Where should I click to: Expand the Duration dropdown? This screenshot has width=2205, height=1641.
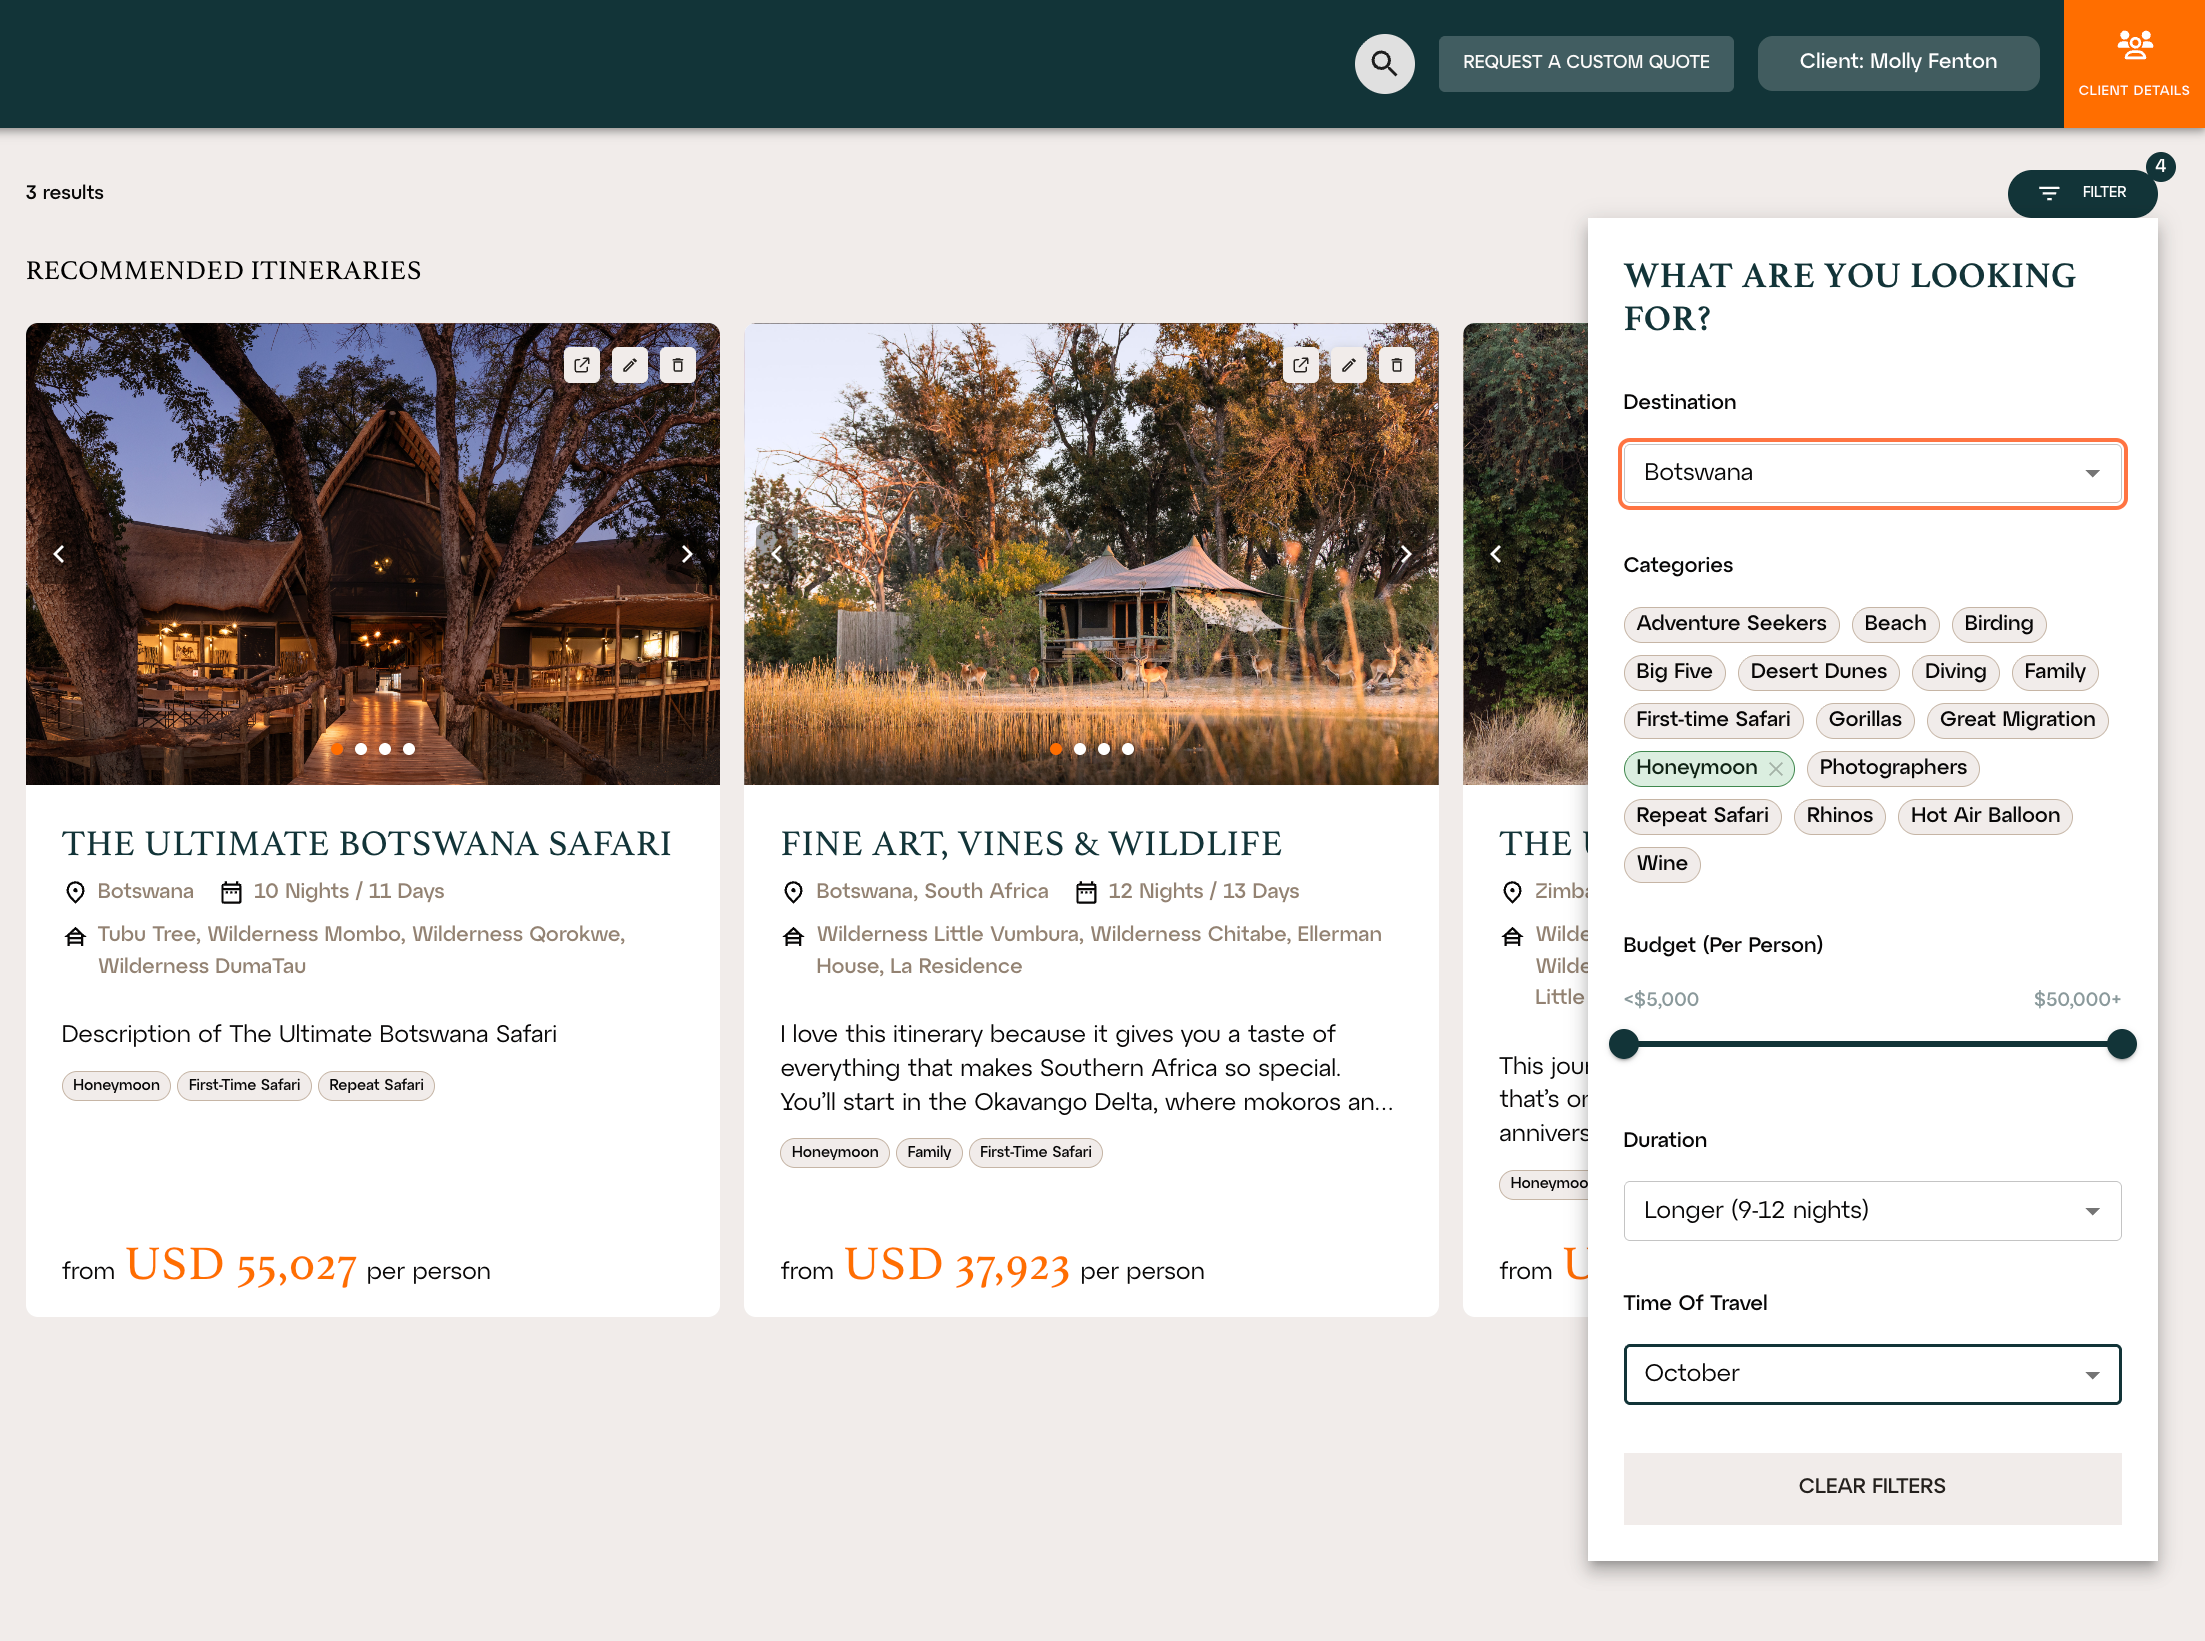tap(1872, 1210)
